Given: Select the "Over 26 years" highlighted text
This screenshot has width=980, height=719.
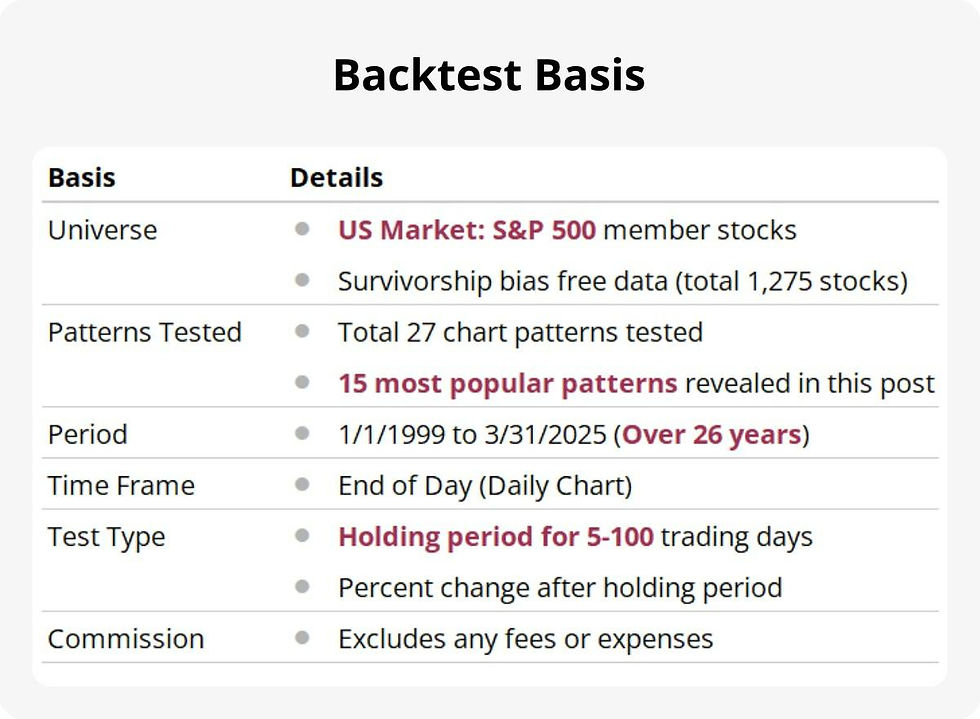Looking at the screenshot, I should click(x=711, y=435).
